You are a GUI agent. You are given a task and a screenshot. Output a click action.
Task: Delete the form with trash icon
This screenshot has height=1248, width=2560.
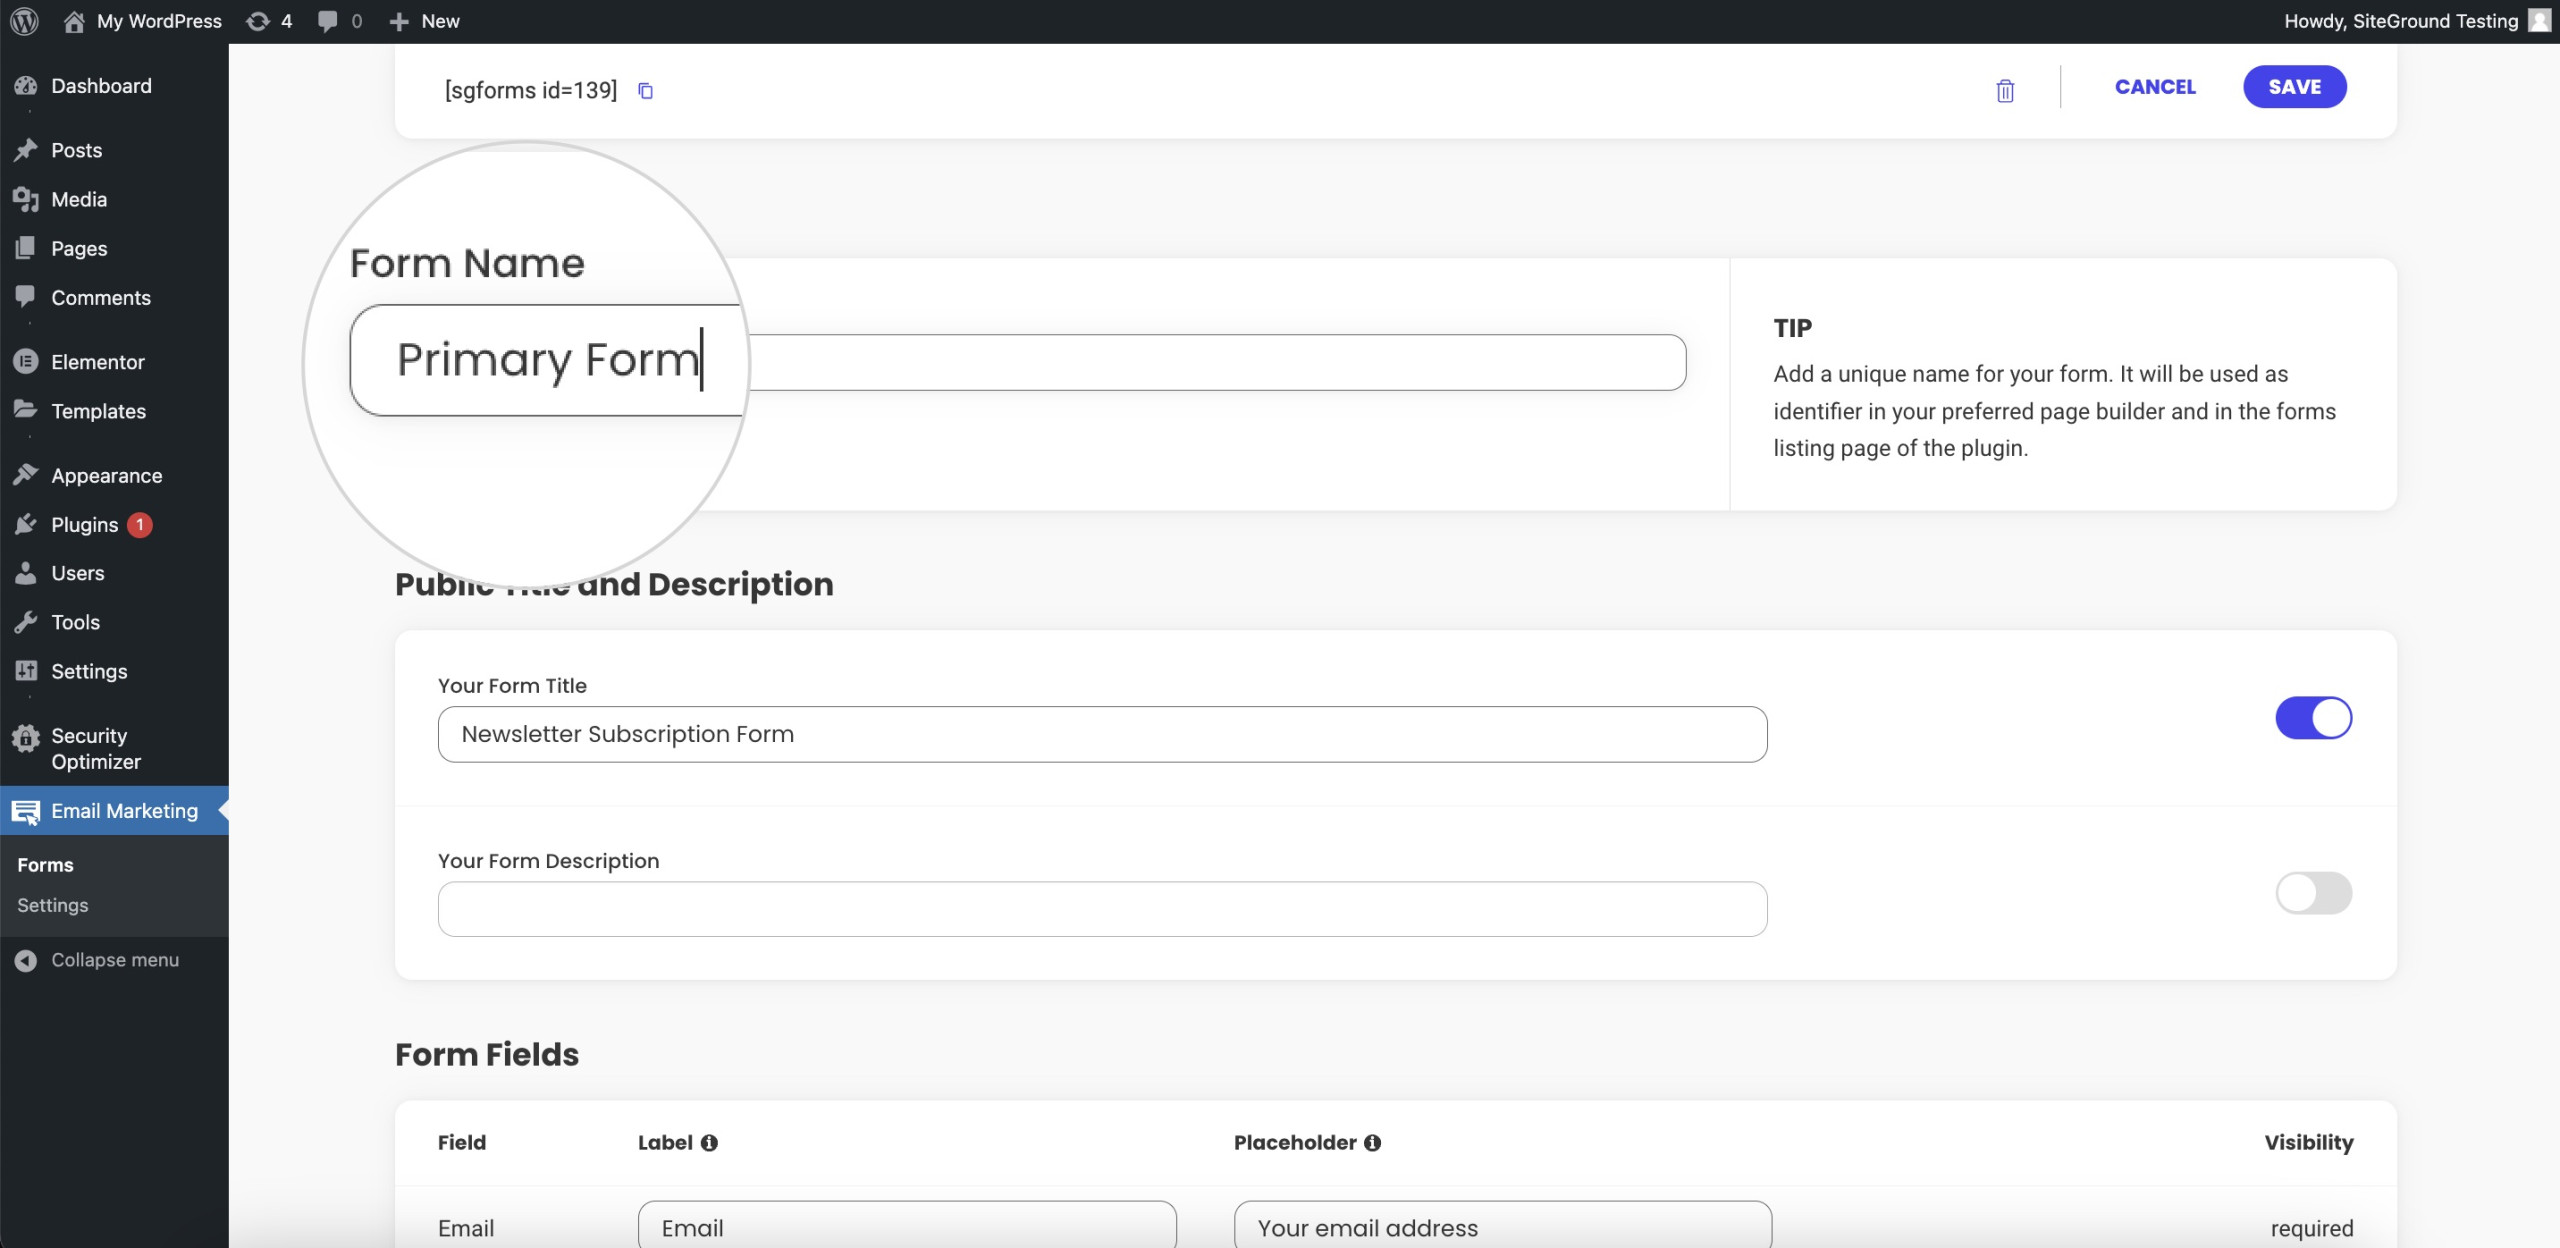click(x=2005, y=91)
